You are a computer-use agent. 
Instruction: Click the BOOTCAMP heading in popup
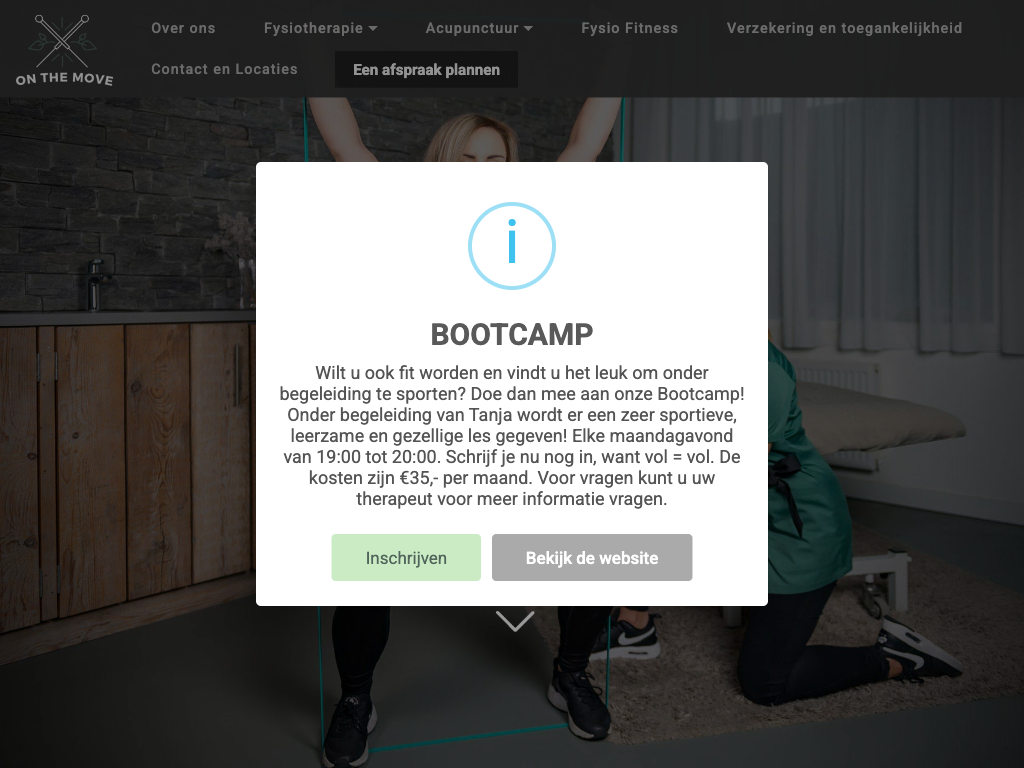512,334
